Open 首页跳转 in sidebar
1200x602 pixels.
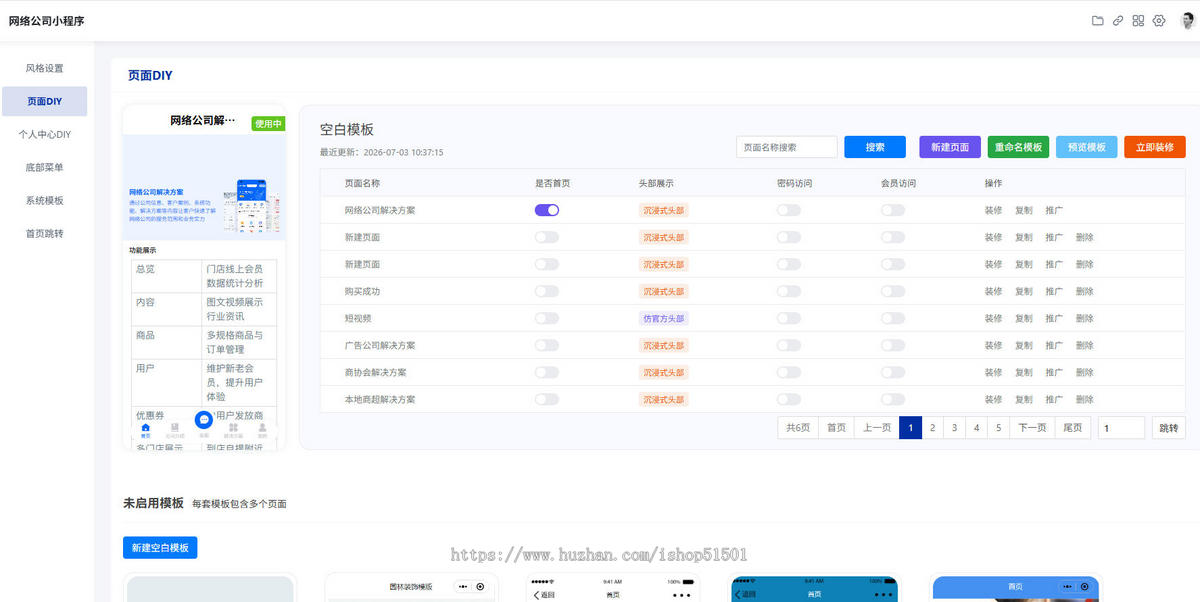44,233
